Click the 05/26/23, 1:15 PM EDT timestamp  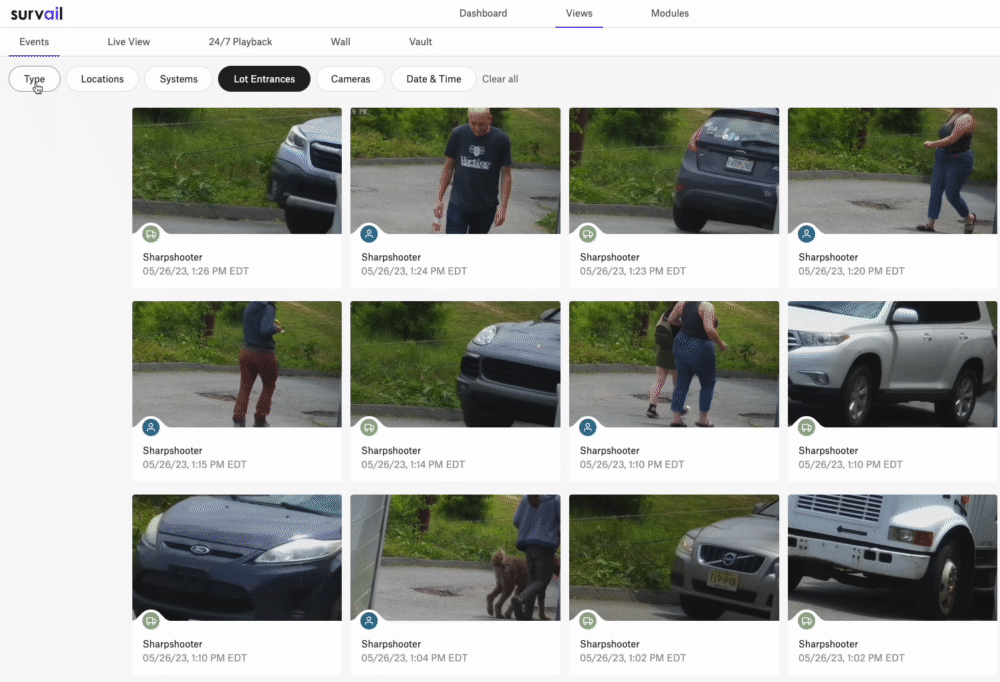[x=195, y=464]
